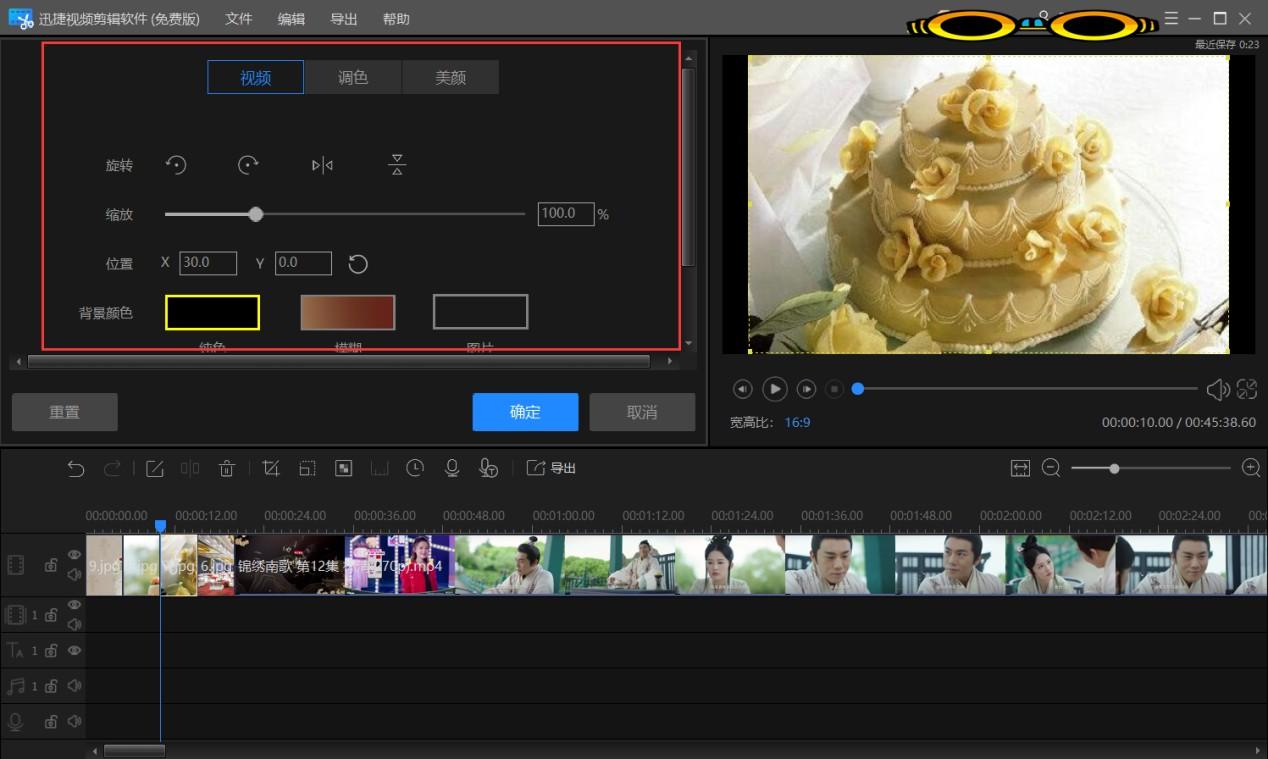Fit the timeline to window width

[x=1020, y=468]
